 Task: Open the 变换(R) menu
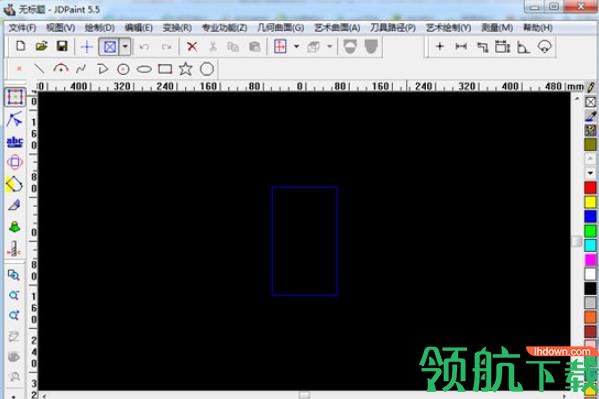click(177, 28)
